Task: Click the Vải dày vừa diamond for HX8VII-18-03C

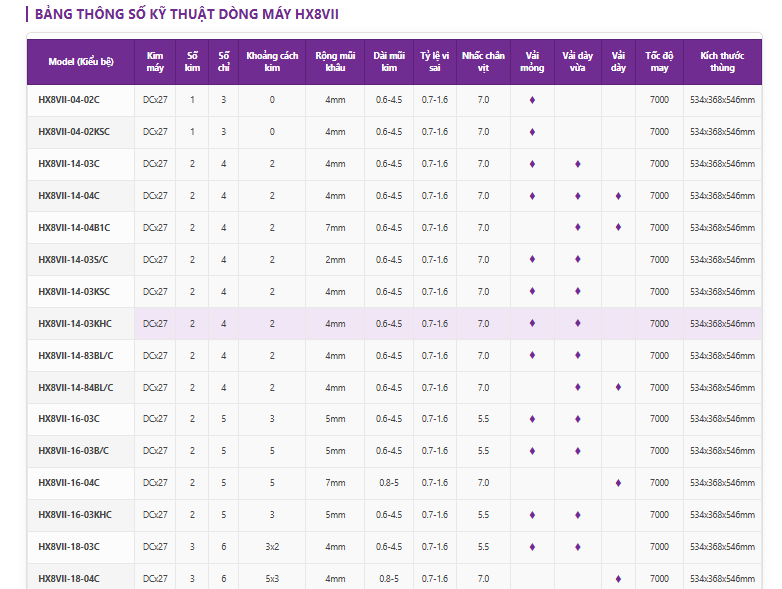Action: pyautogui.click(x=578, y=547)
